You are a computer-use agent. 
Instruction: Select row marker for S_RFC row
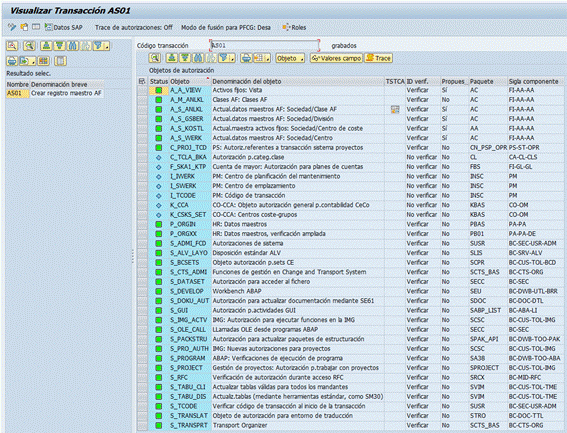click(142, 378)
